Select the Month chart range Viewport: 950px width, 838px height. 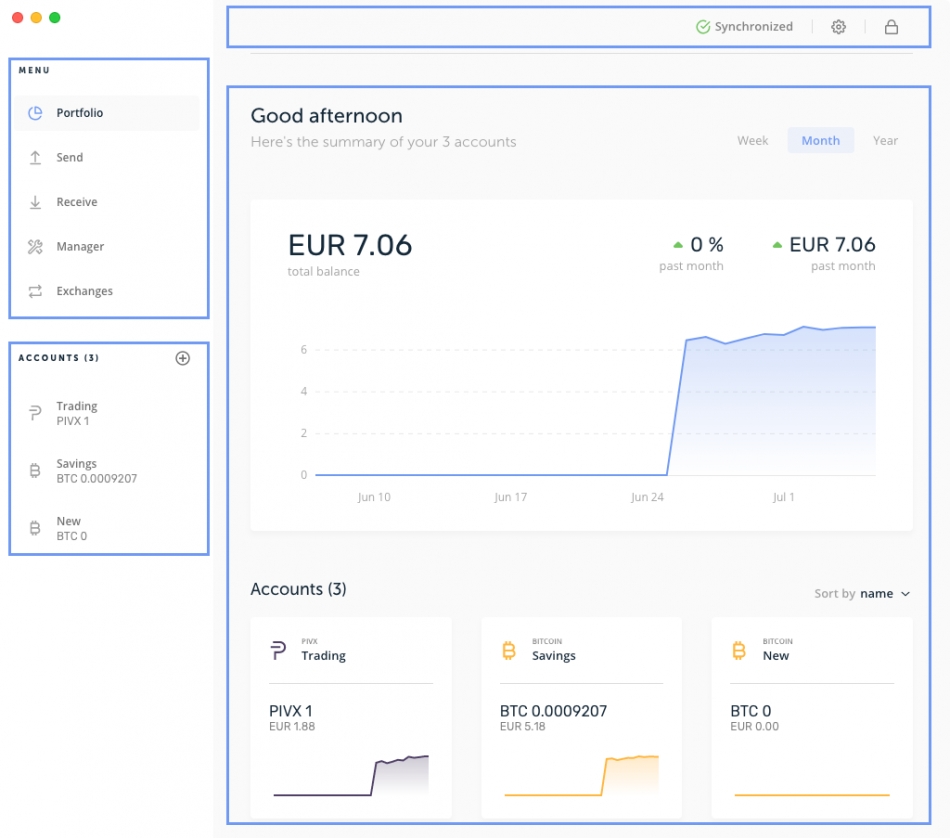[x=820, y=141]
